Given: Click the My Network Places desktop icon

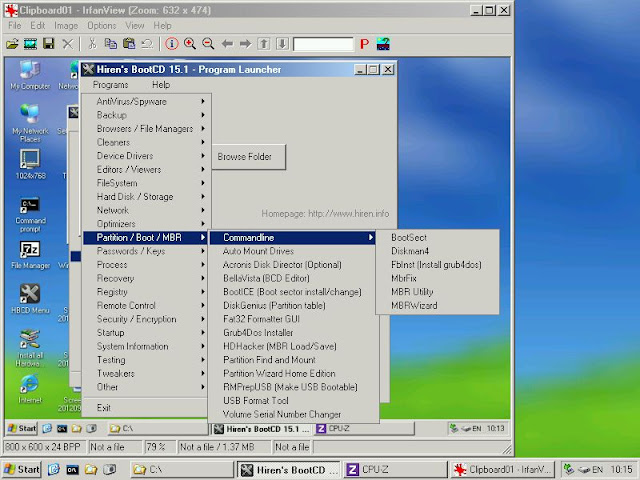Looking at the screenshot, I should (30, 123).
